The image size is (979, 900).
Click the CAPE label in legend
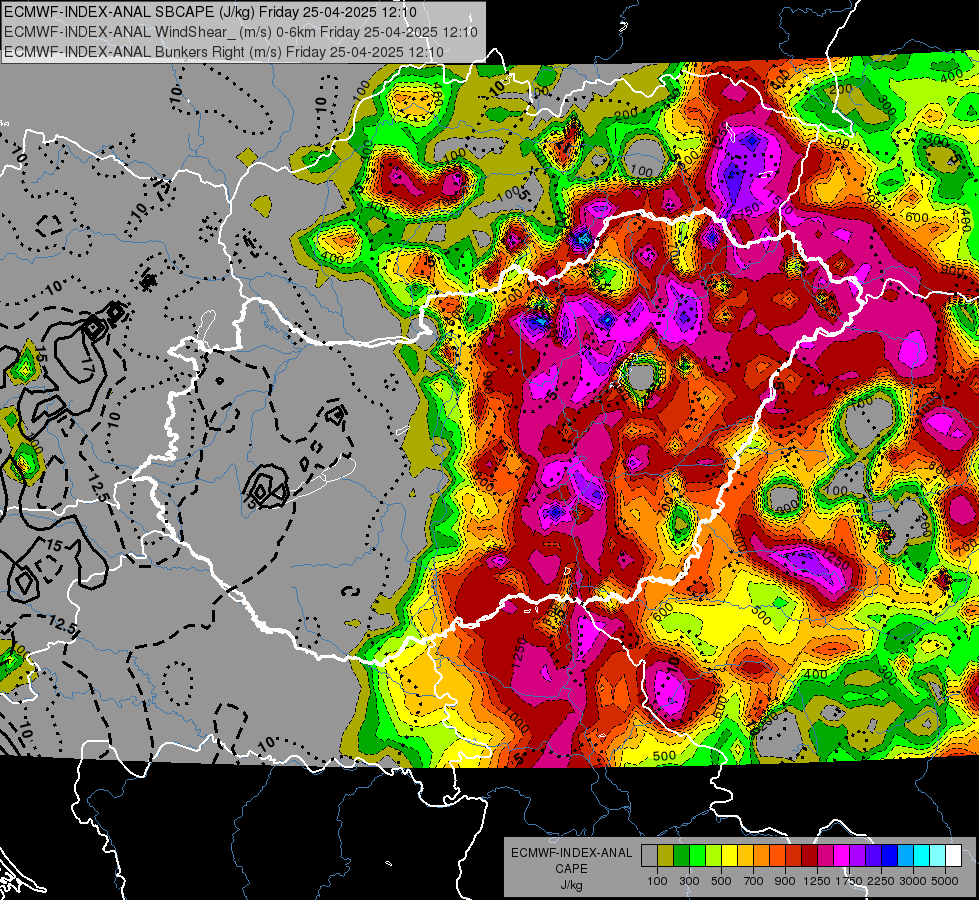click(572, 869)
